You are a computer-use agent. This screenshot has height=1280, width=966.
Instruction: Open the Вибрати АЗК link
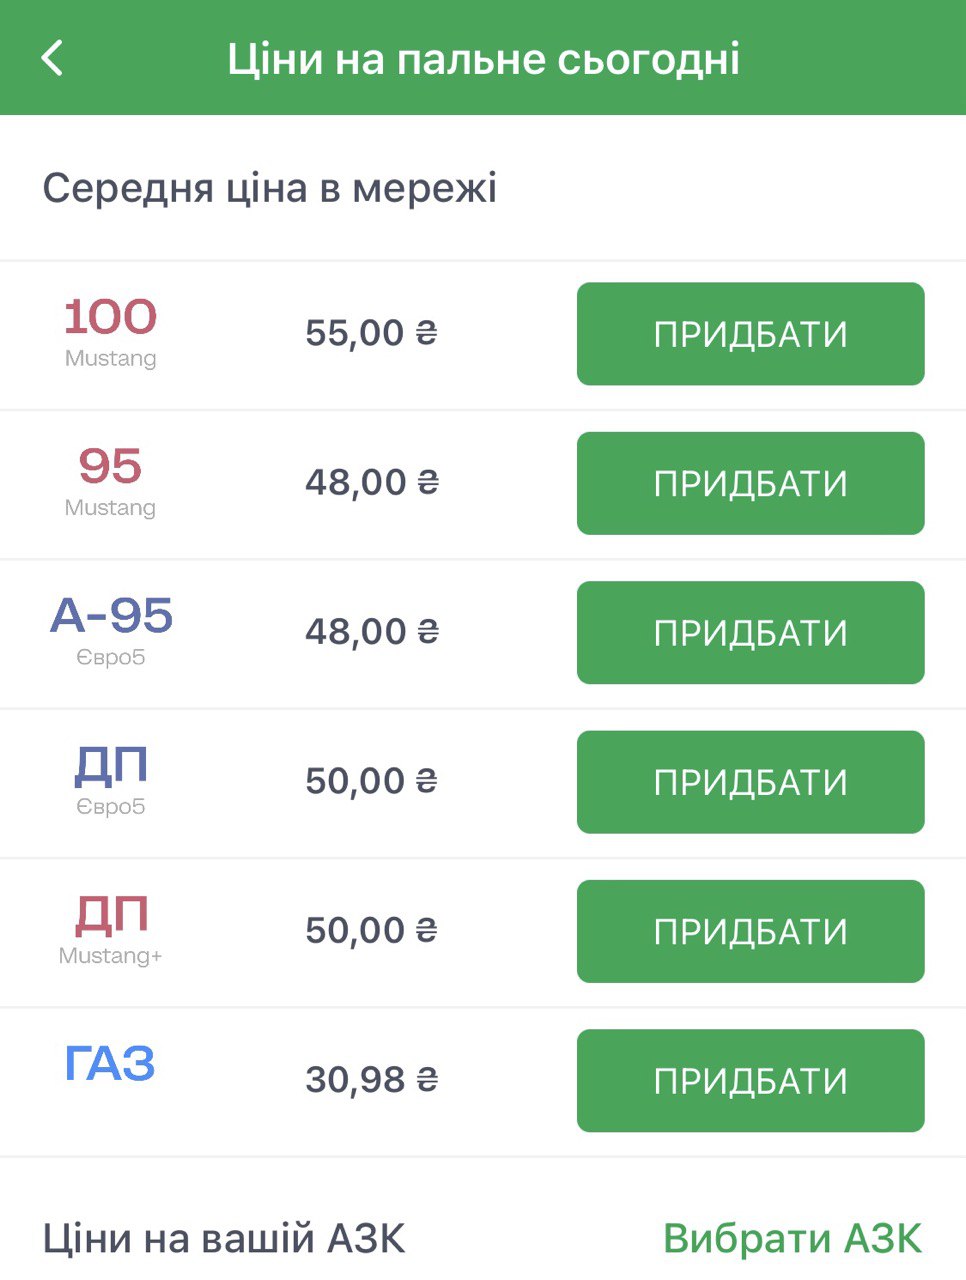coord(792,1239)
